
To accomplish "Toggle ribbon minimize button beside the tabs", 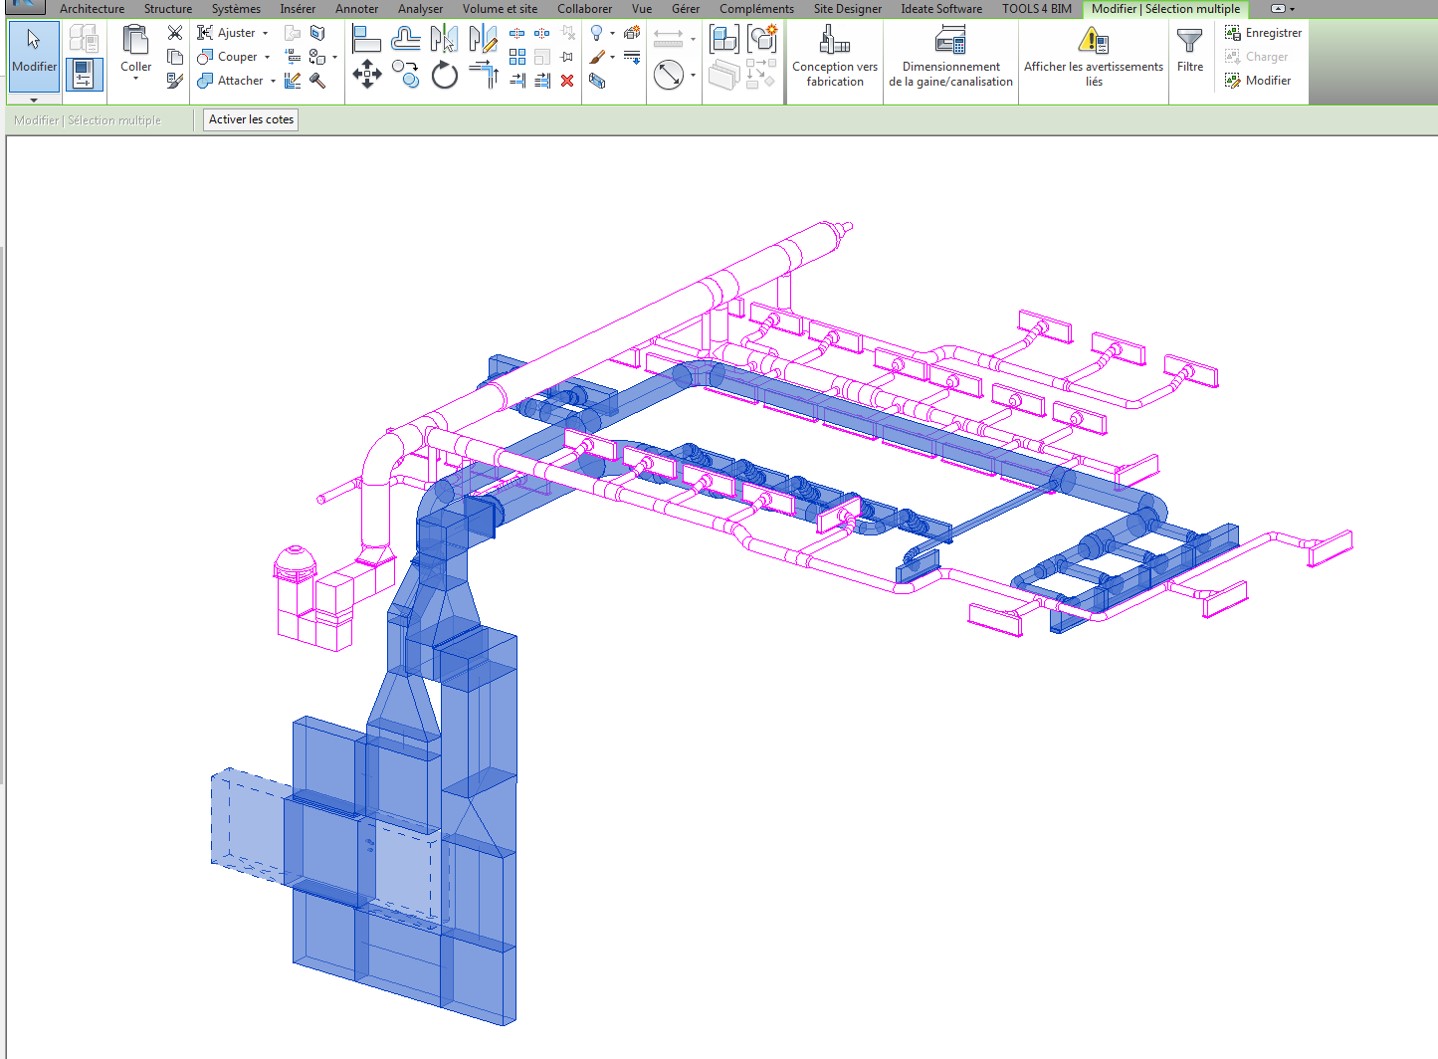I will click(x=1281, y=9).
